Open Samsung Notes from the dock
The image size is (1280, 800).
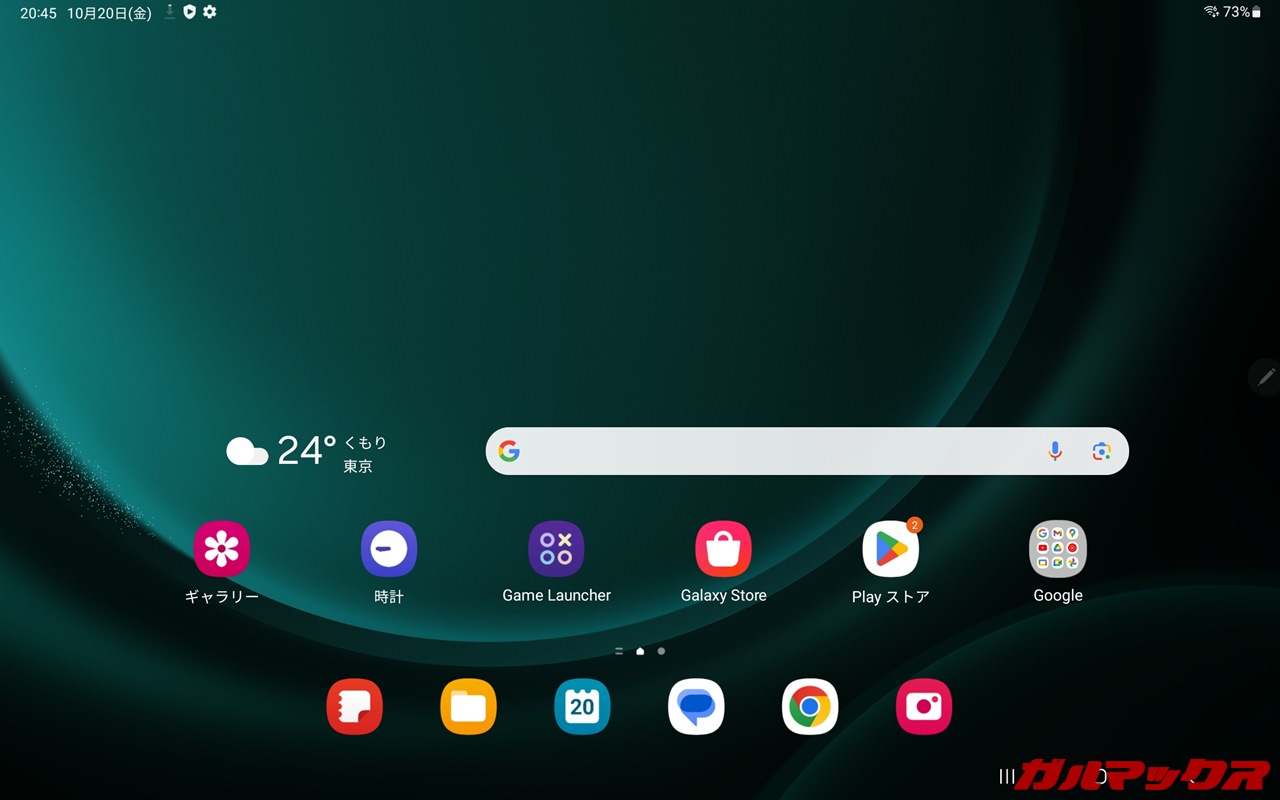(354, 707)
